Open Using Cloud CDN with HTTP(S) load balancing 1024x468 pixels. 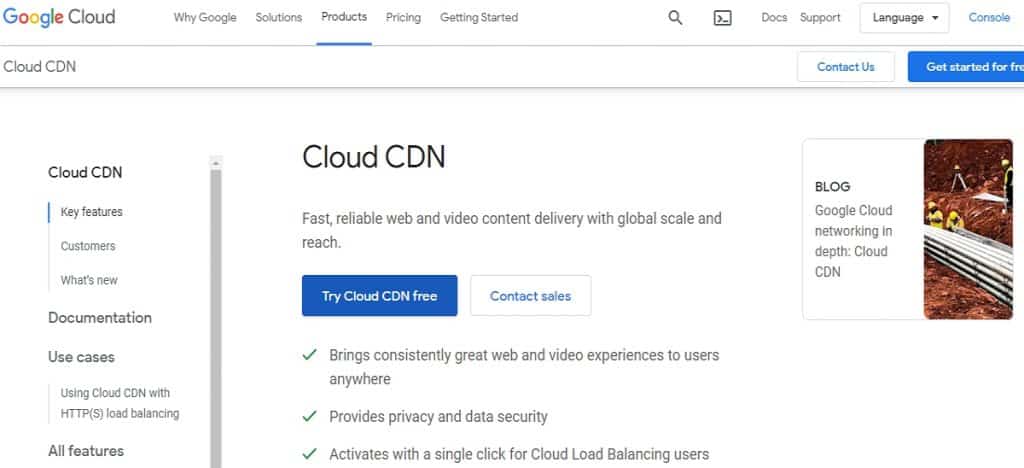pyautogui.click(x=120, y=403)
